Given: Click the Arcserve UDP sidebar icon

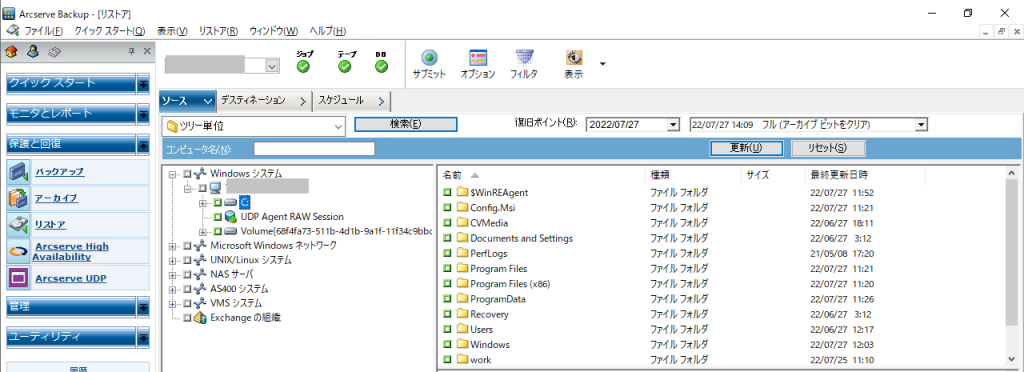Looking at the screenshot, I should point(18,278).
